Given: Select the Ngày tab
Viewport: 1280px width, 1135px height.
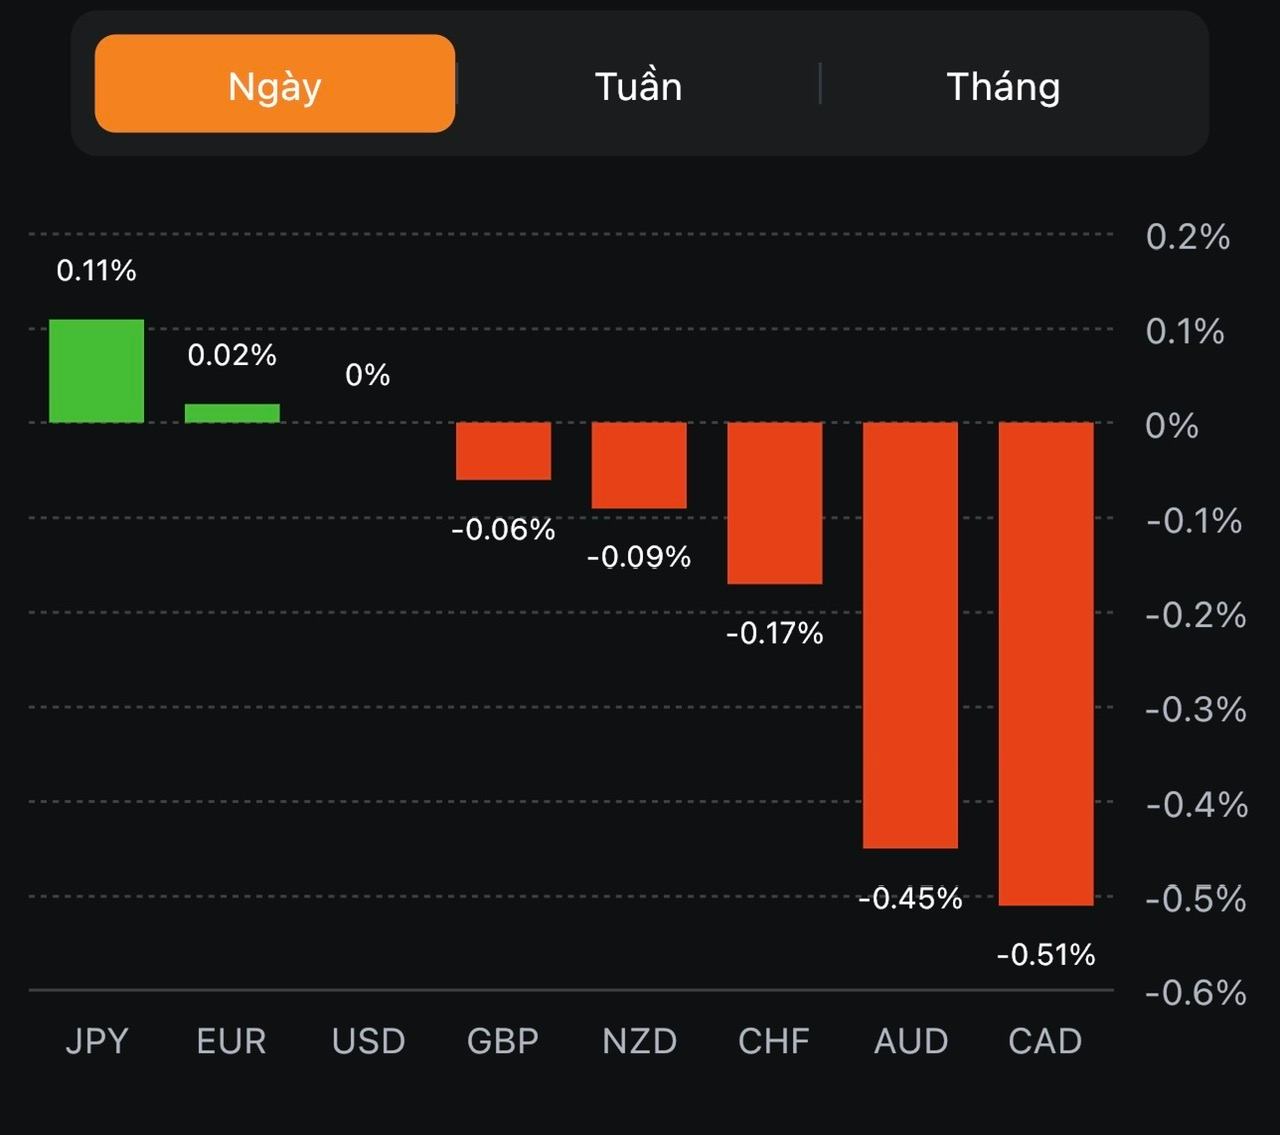Looking at the screenshot, I should tap(275, 85).
